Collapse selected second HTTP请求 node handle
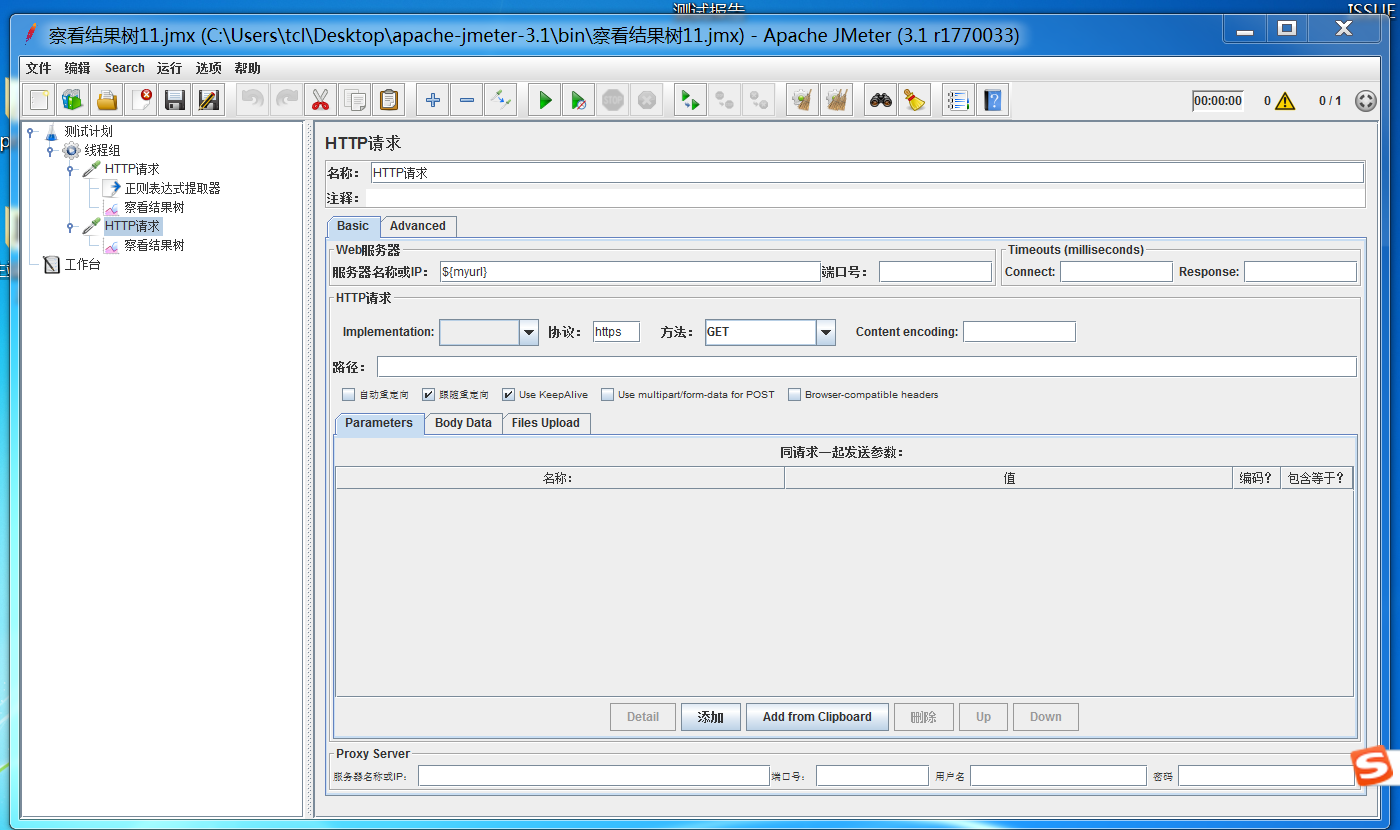1400x830 pixels. 70,227
